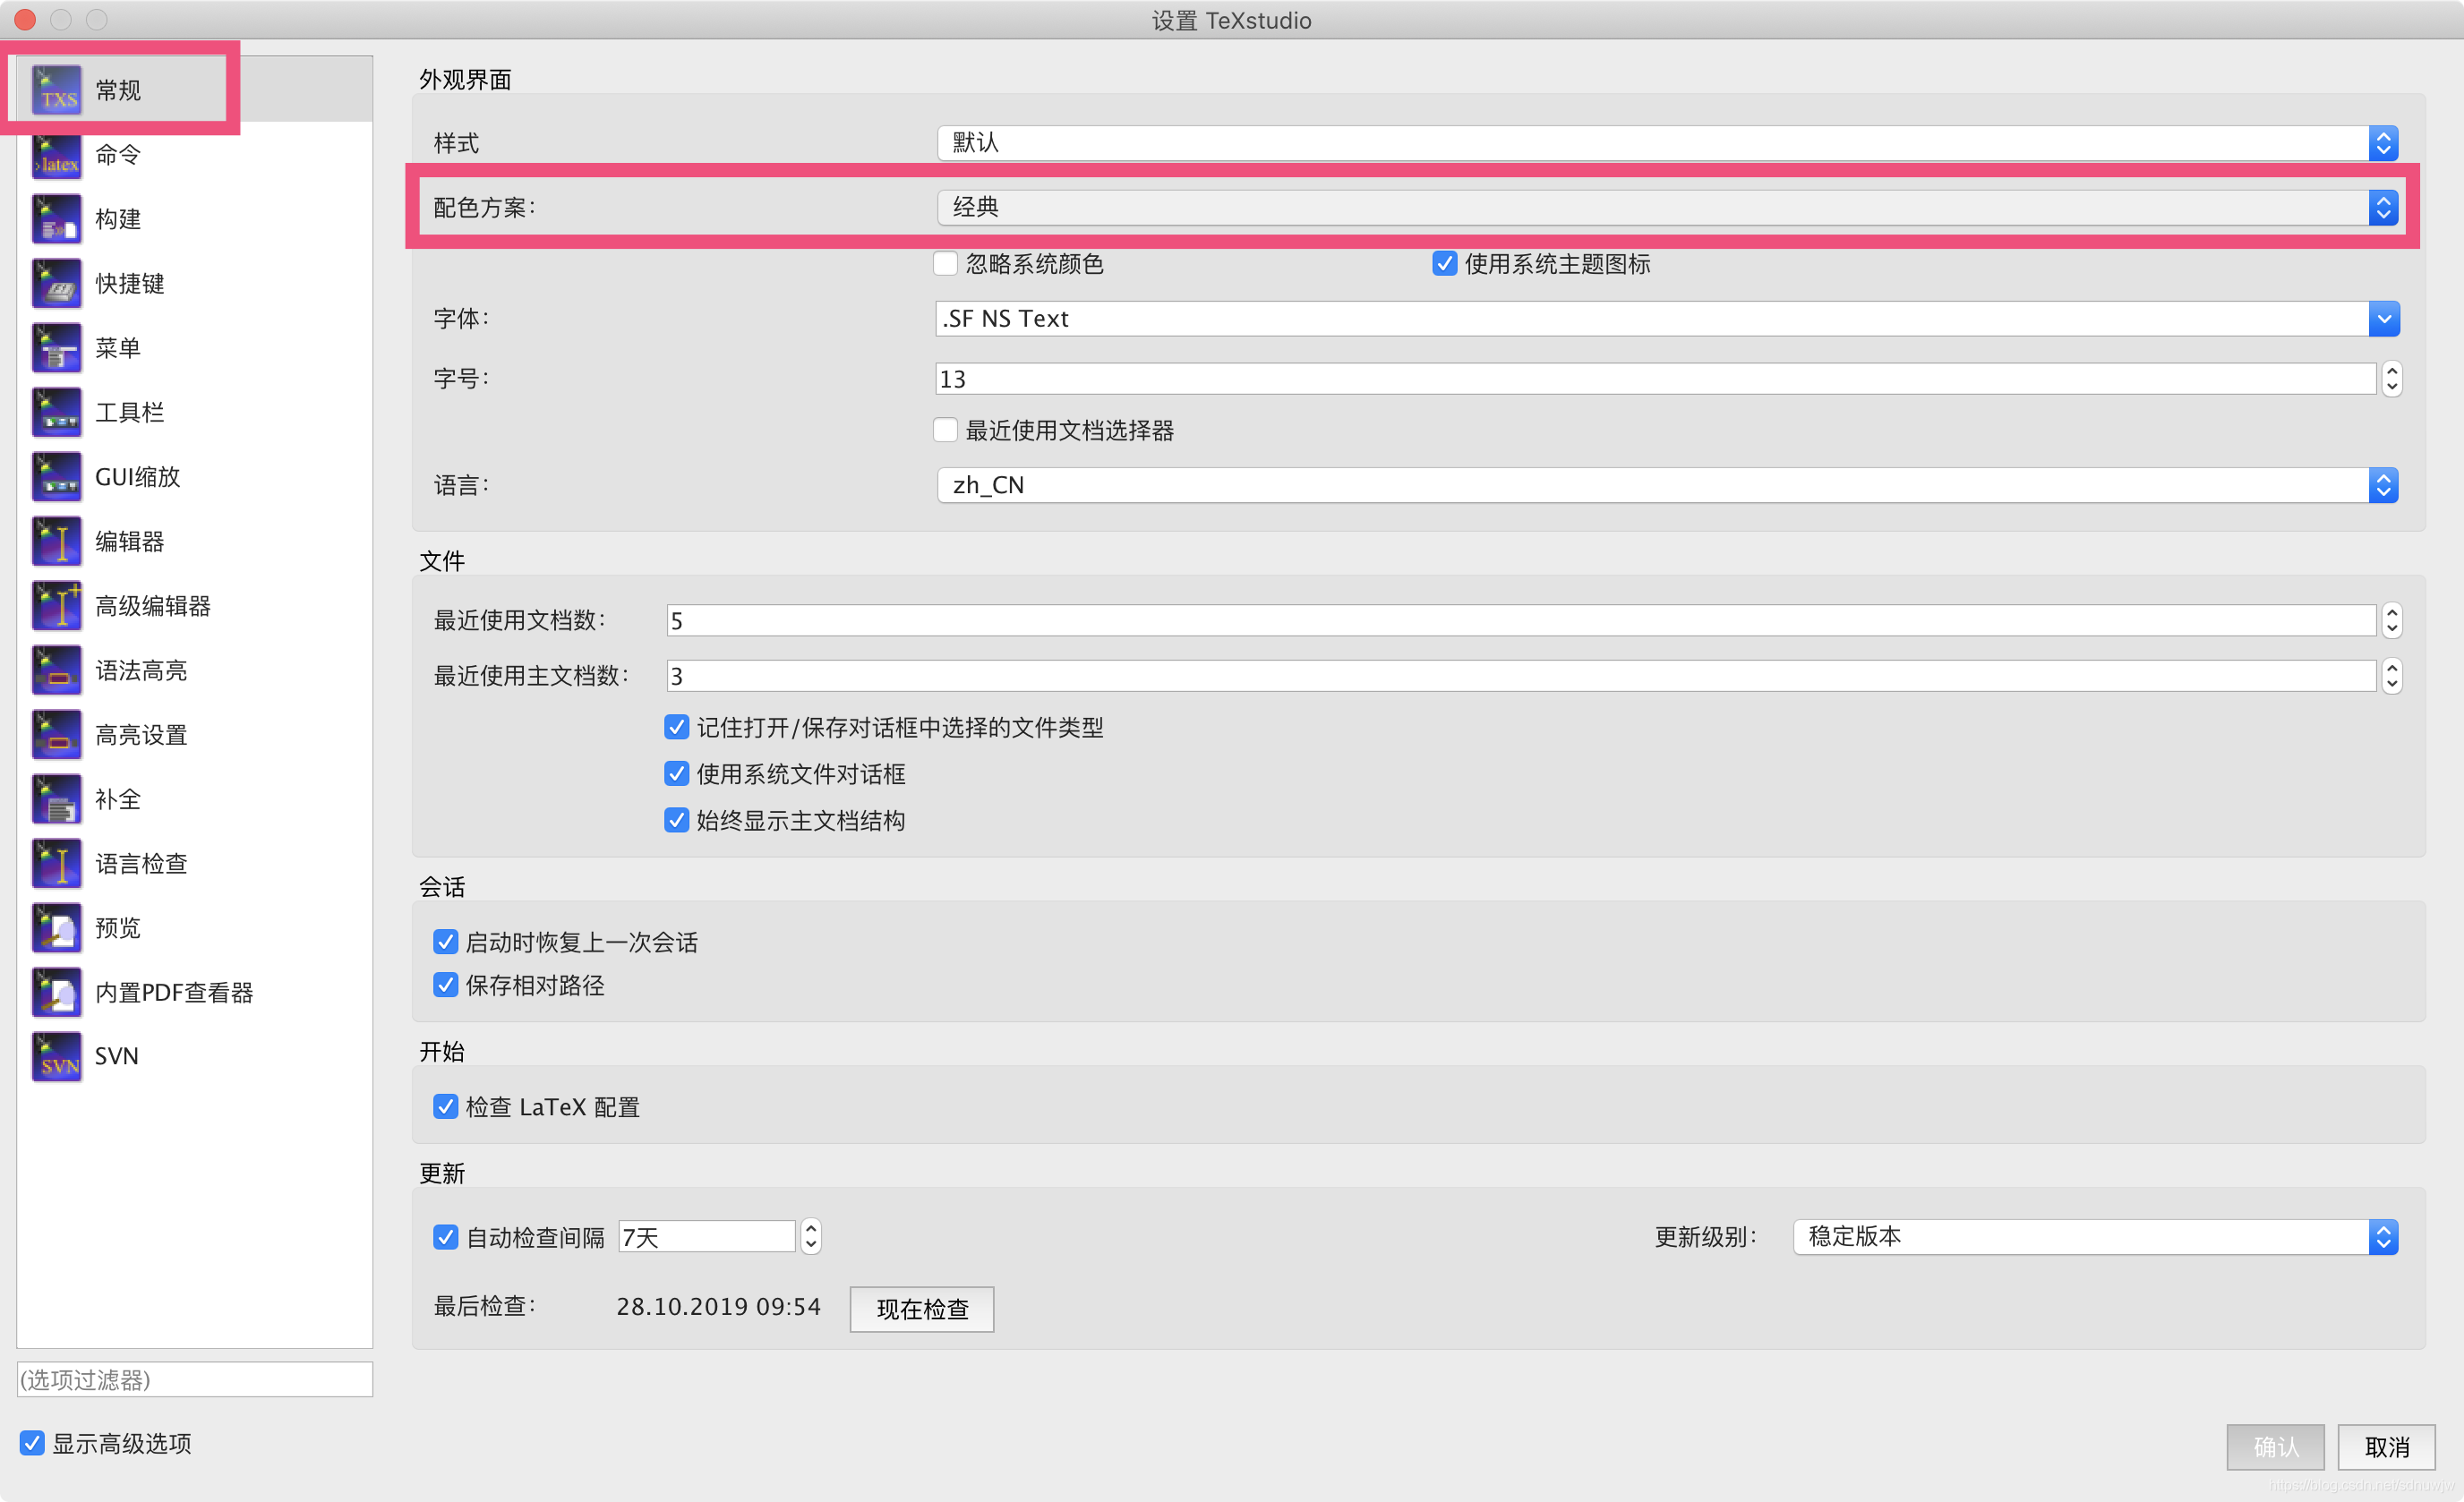Image resolution: width=2464 pixels, height=1502 pixels.
Task: Open the 语言 dropdown showing zh_CN
Action: (1667, 485)
